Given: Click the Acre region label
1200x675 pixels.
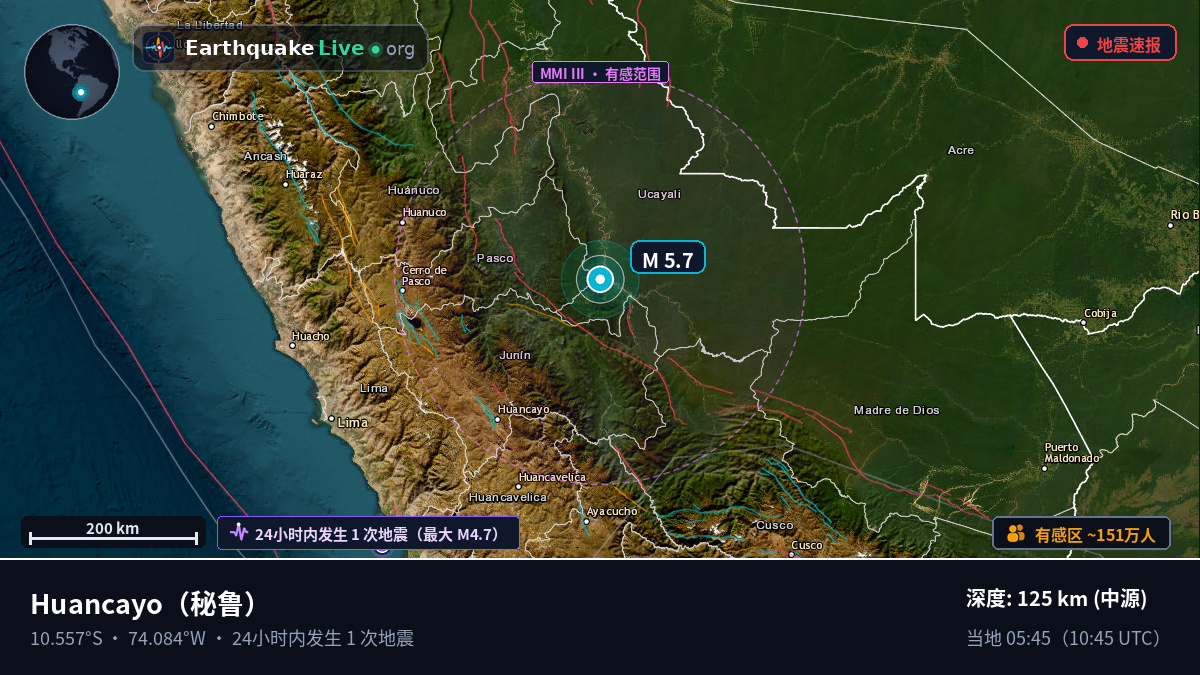Looking at the screenshot, I should 961,150.
